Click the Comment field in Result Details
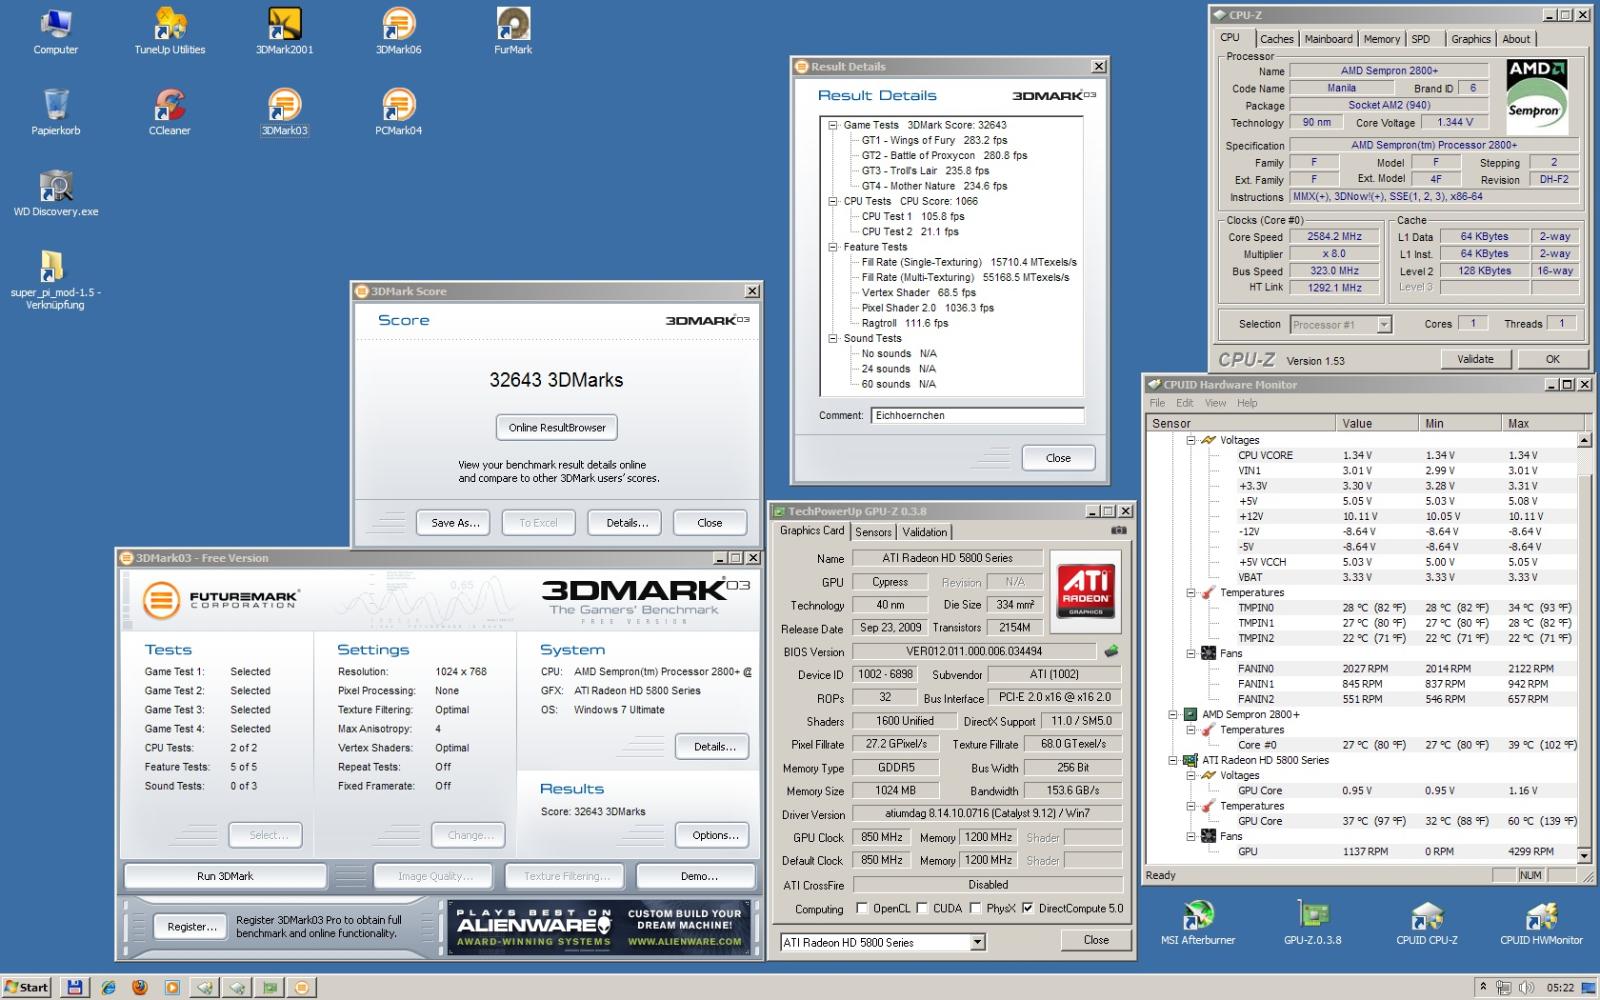The width and height of the screenshot is (1600, 1000). pyautogui.click(x=977, y=415)
